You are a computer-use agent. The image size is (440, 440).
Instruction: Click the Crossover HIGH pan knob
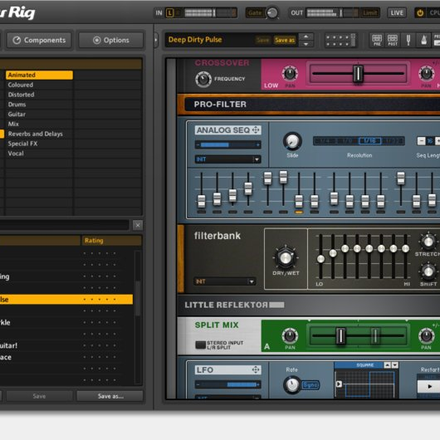point(426,74)
